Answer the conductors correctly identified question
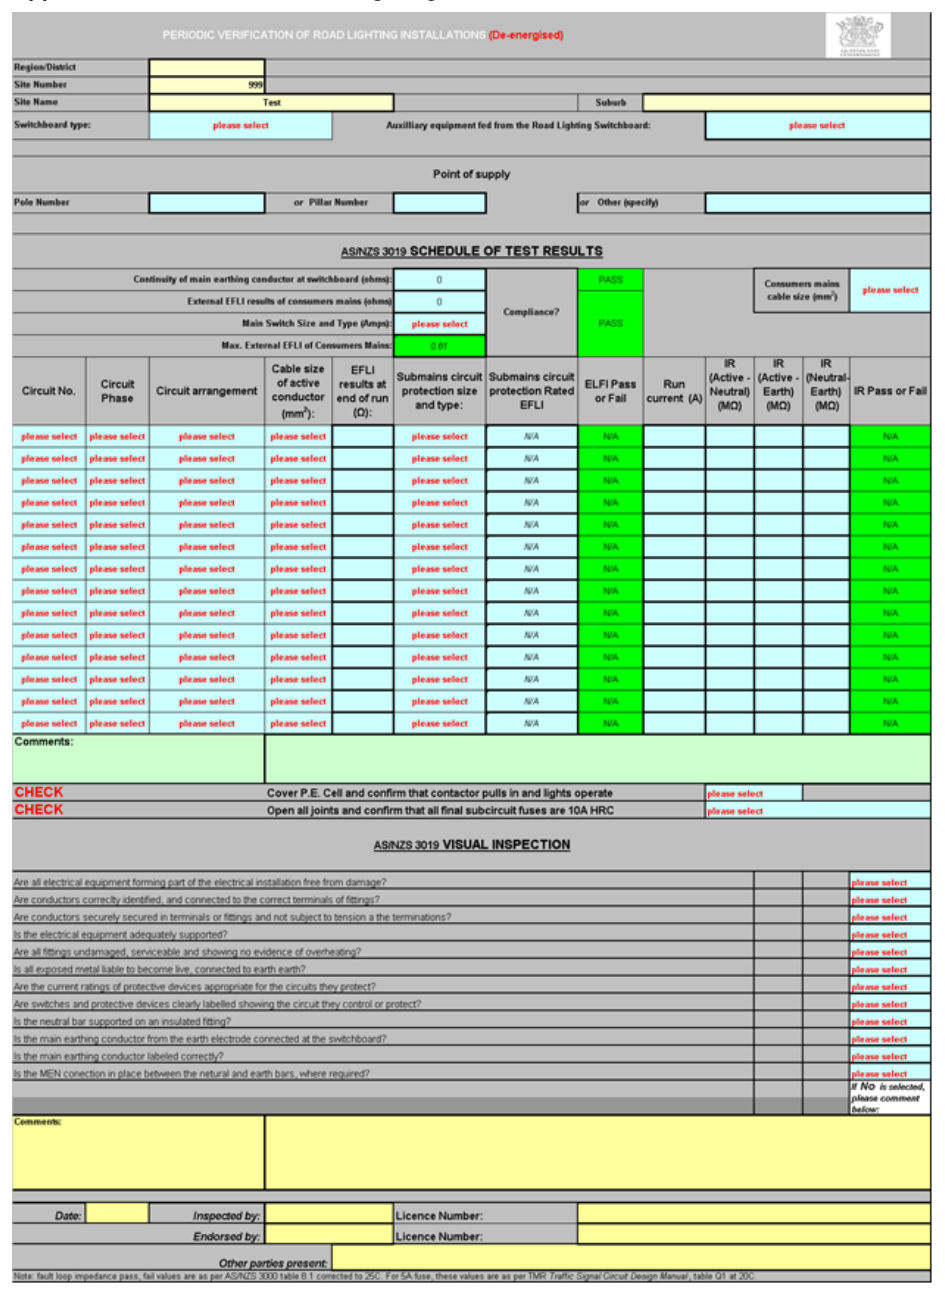 [890, 900]
